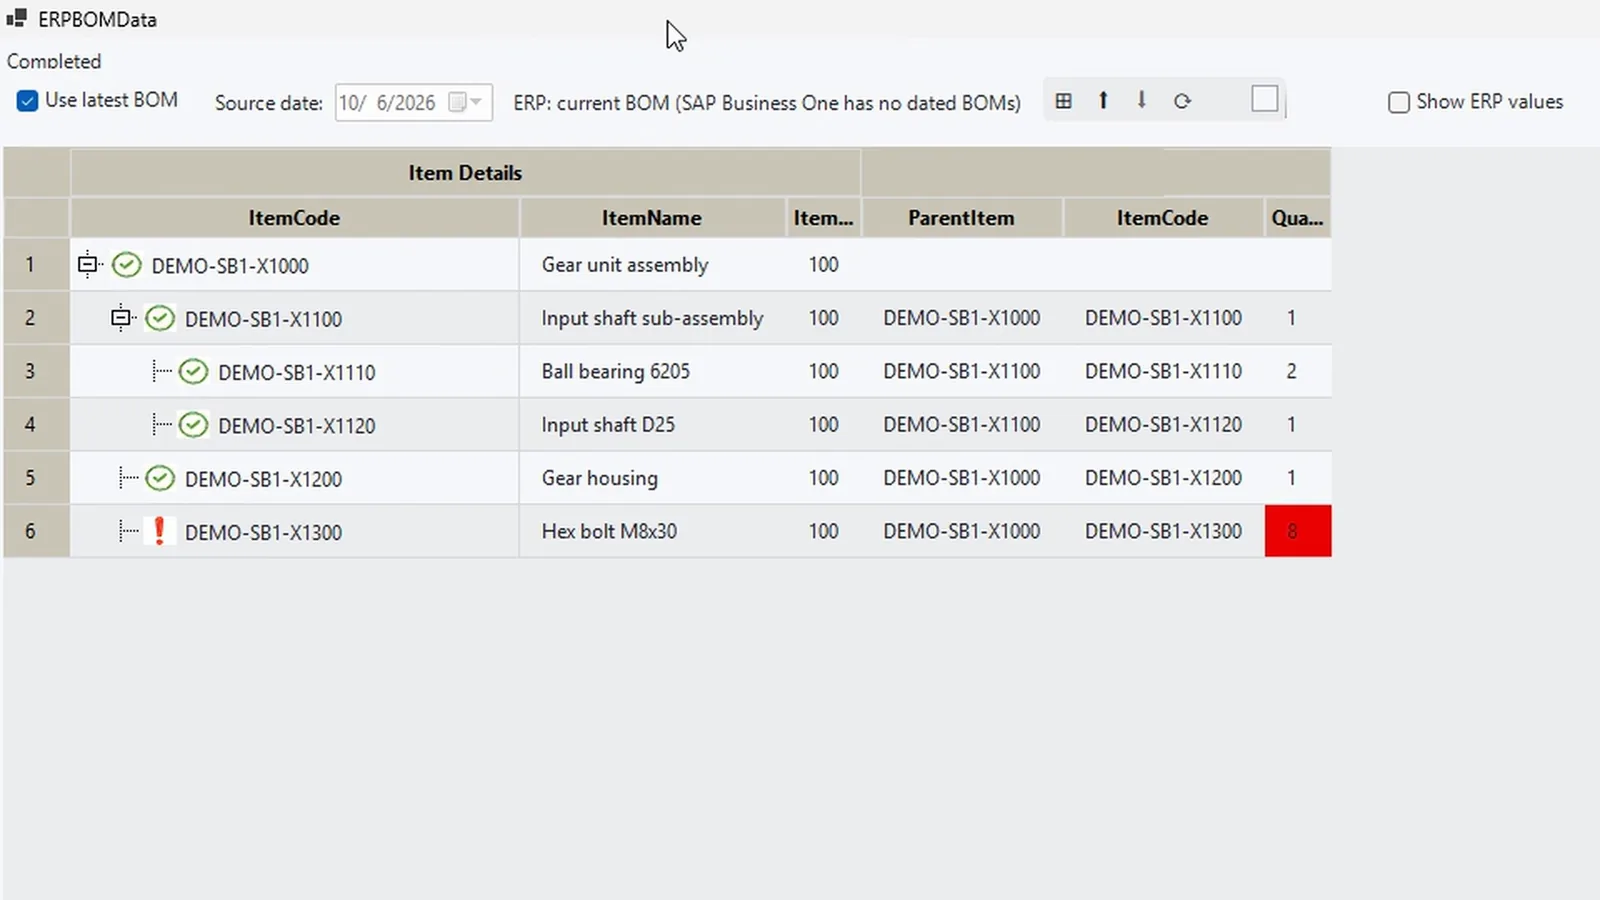Click quantity cell '2' in Ball bearing row
1600x900 pixels.
pyautogui.click(x=1298, y=371)
